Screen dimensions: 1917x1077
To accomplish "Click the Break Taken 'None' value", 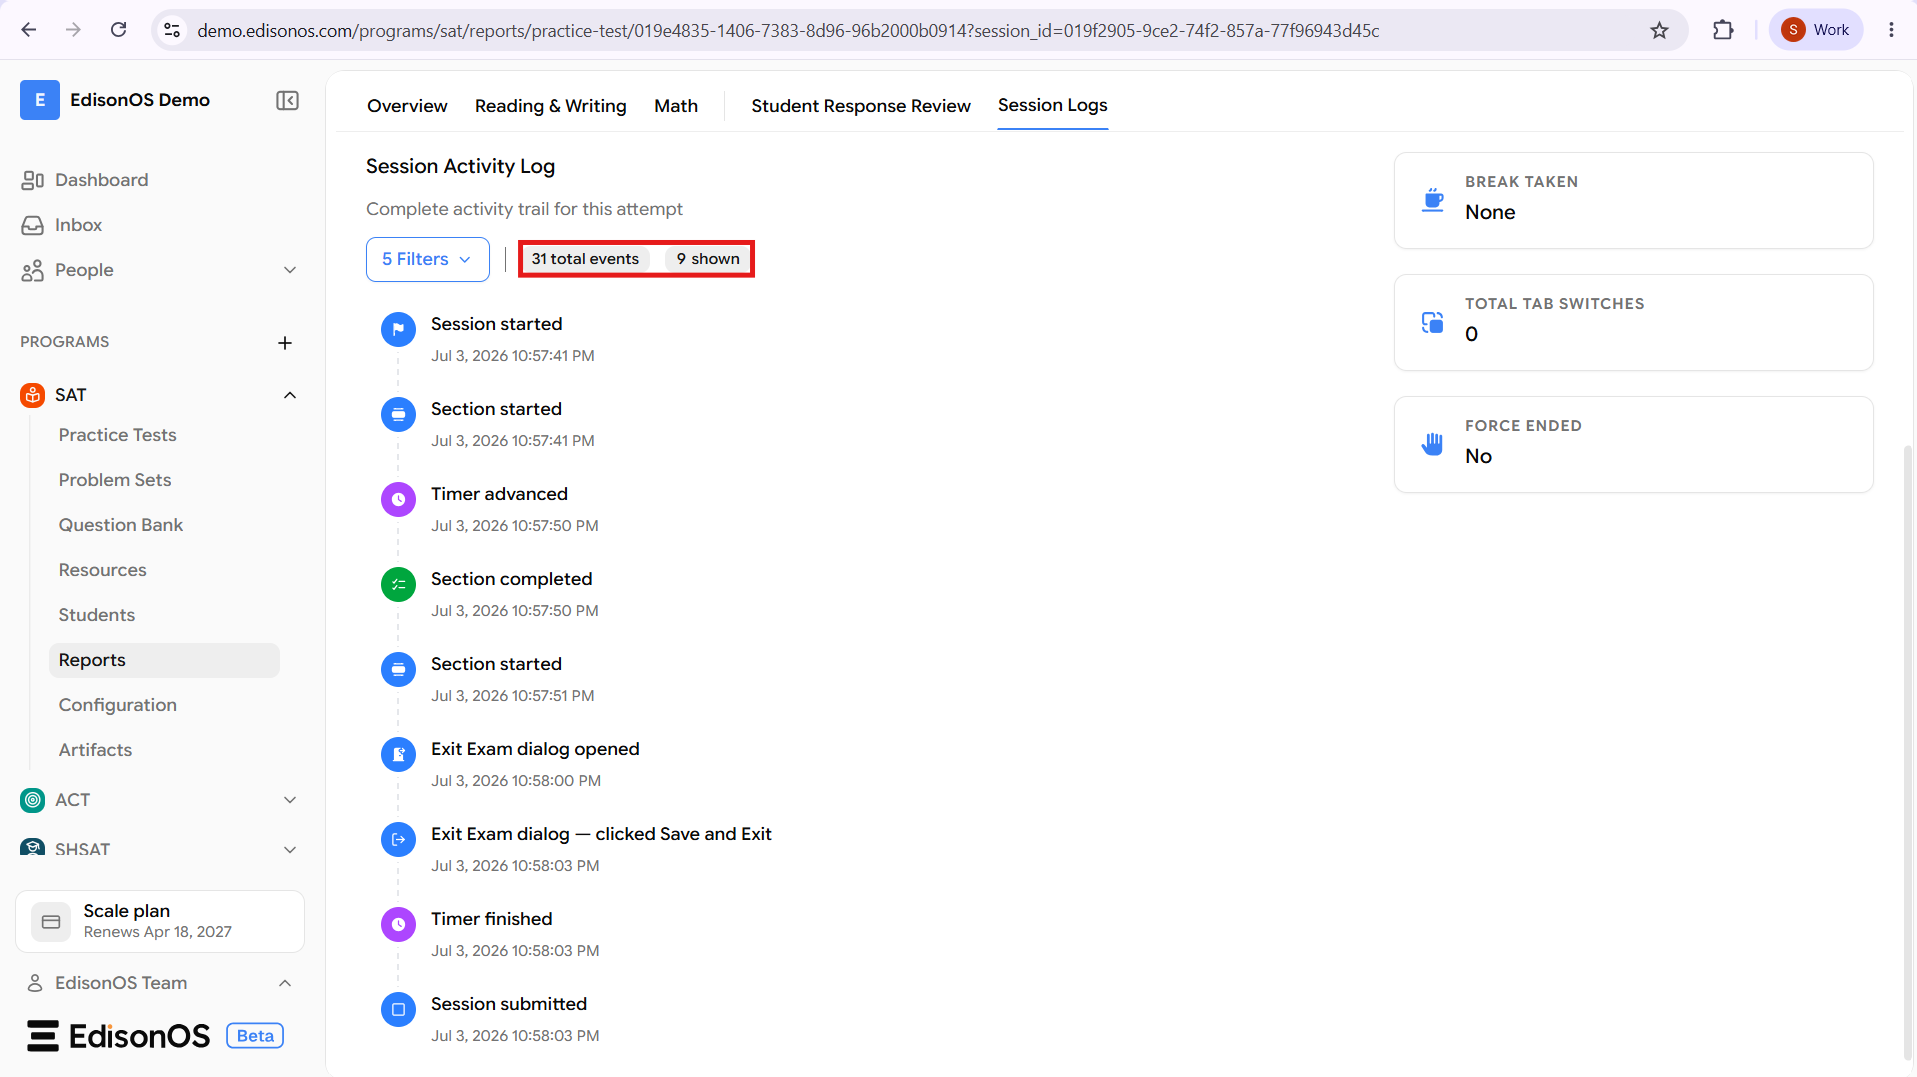I will [1490, 212].
